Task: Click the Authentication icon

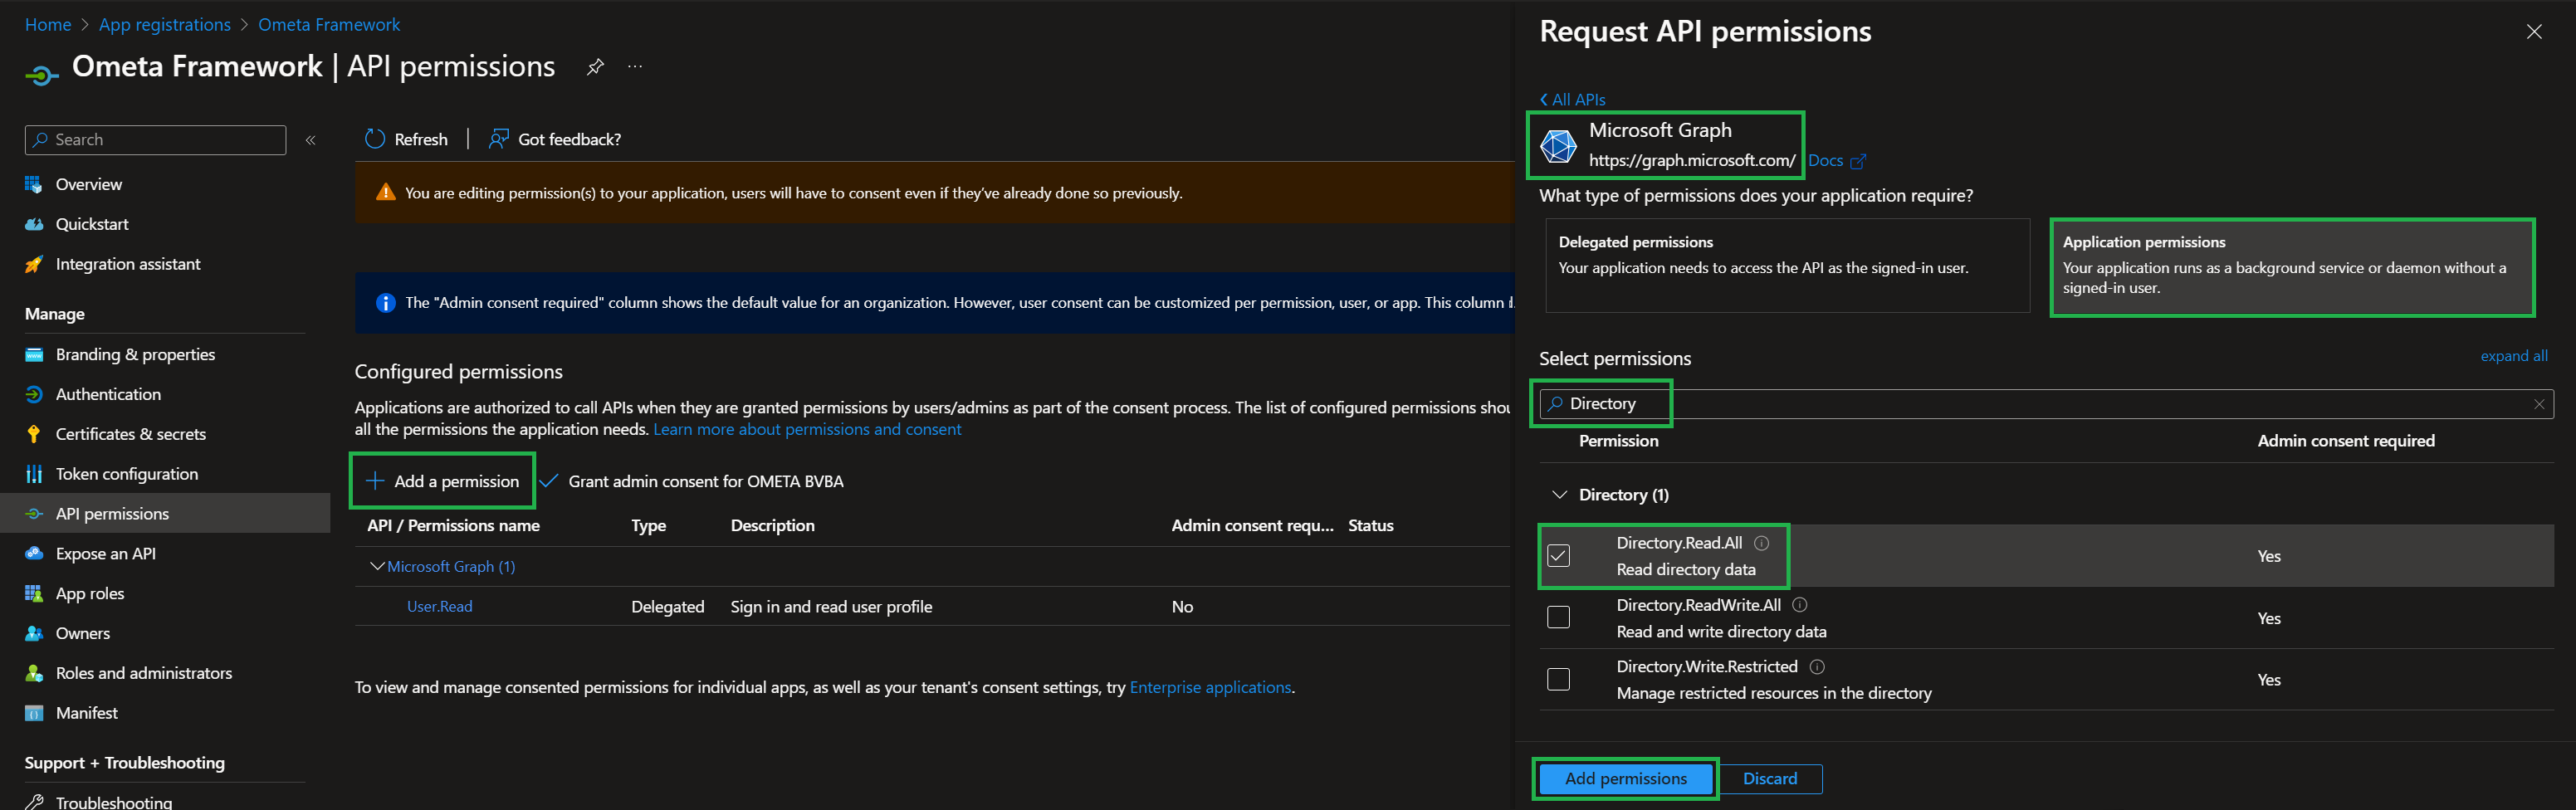Action: pos(34,394)
